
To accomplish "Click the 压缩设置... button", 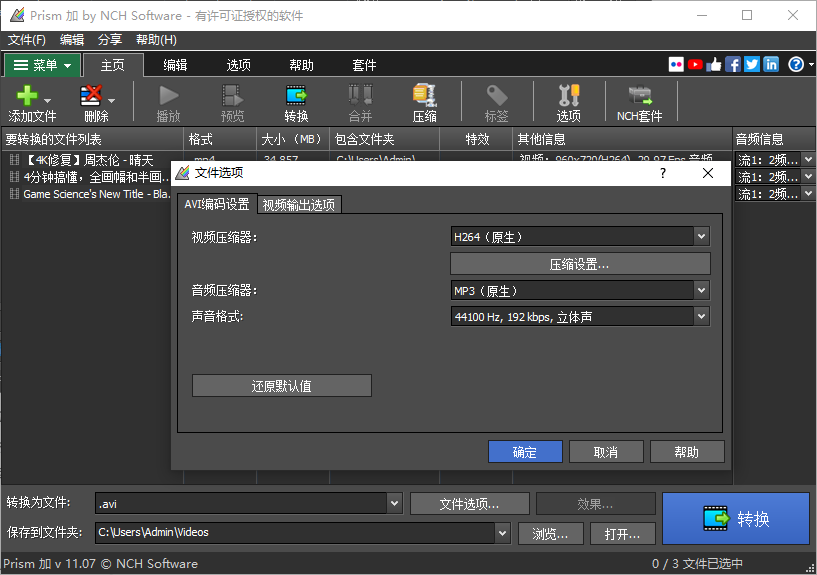I will [580, 264].
